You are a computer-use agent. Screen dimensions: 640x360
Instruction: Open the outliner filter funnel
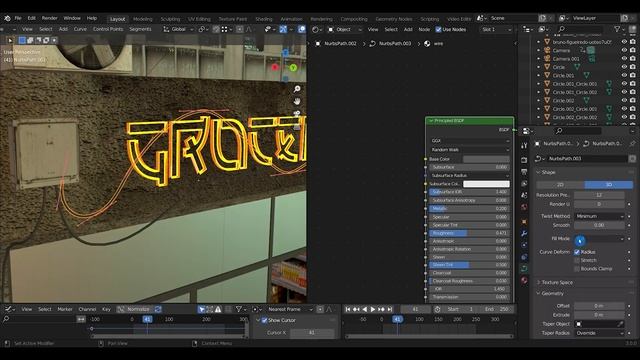click(x=617, y=29)
